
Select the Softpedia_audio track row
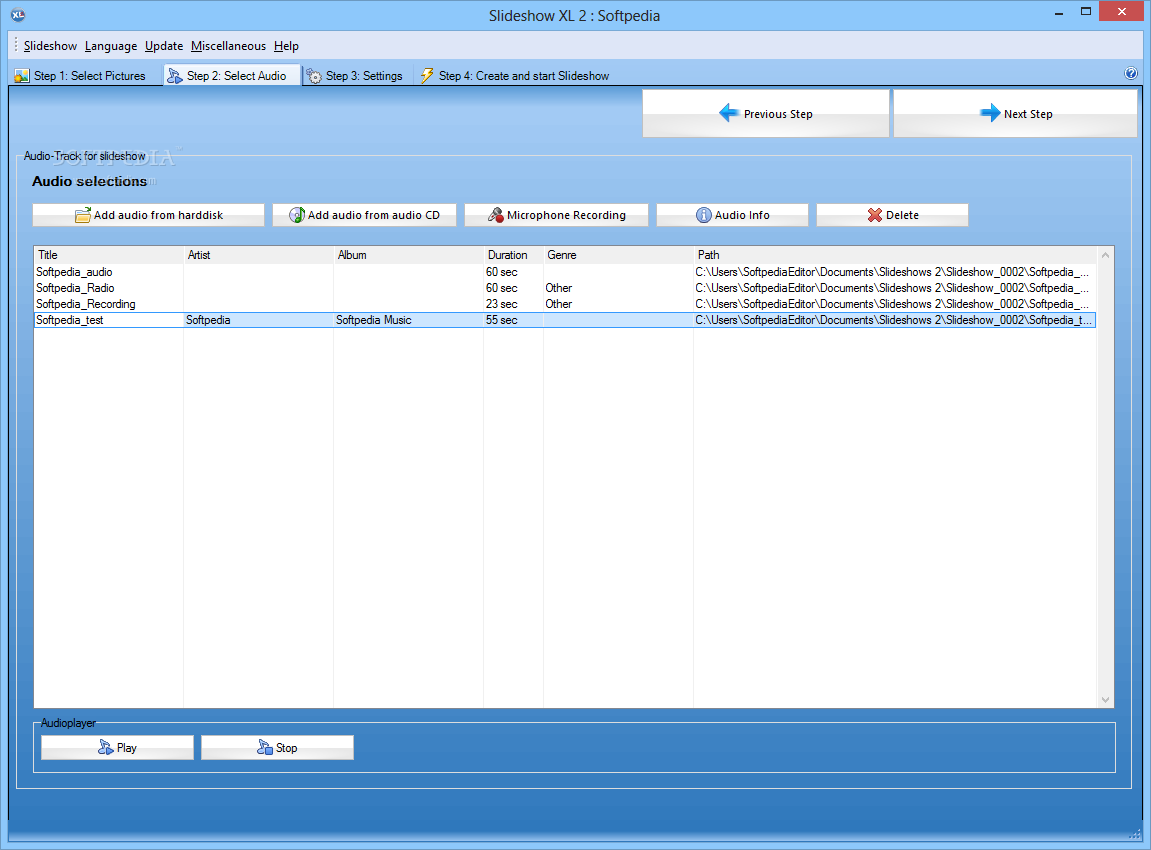coord(564,272)
